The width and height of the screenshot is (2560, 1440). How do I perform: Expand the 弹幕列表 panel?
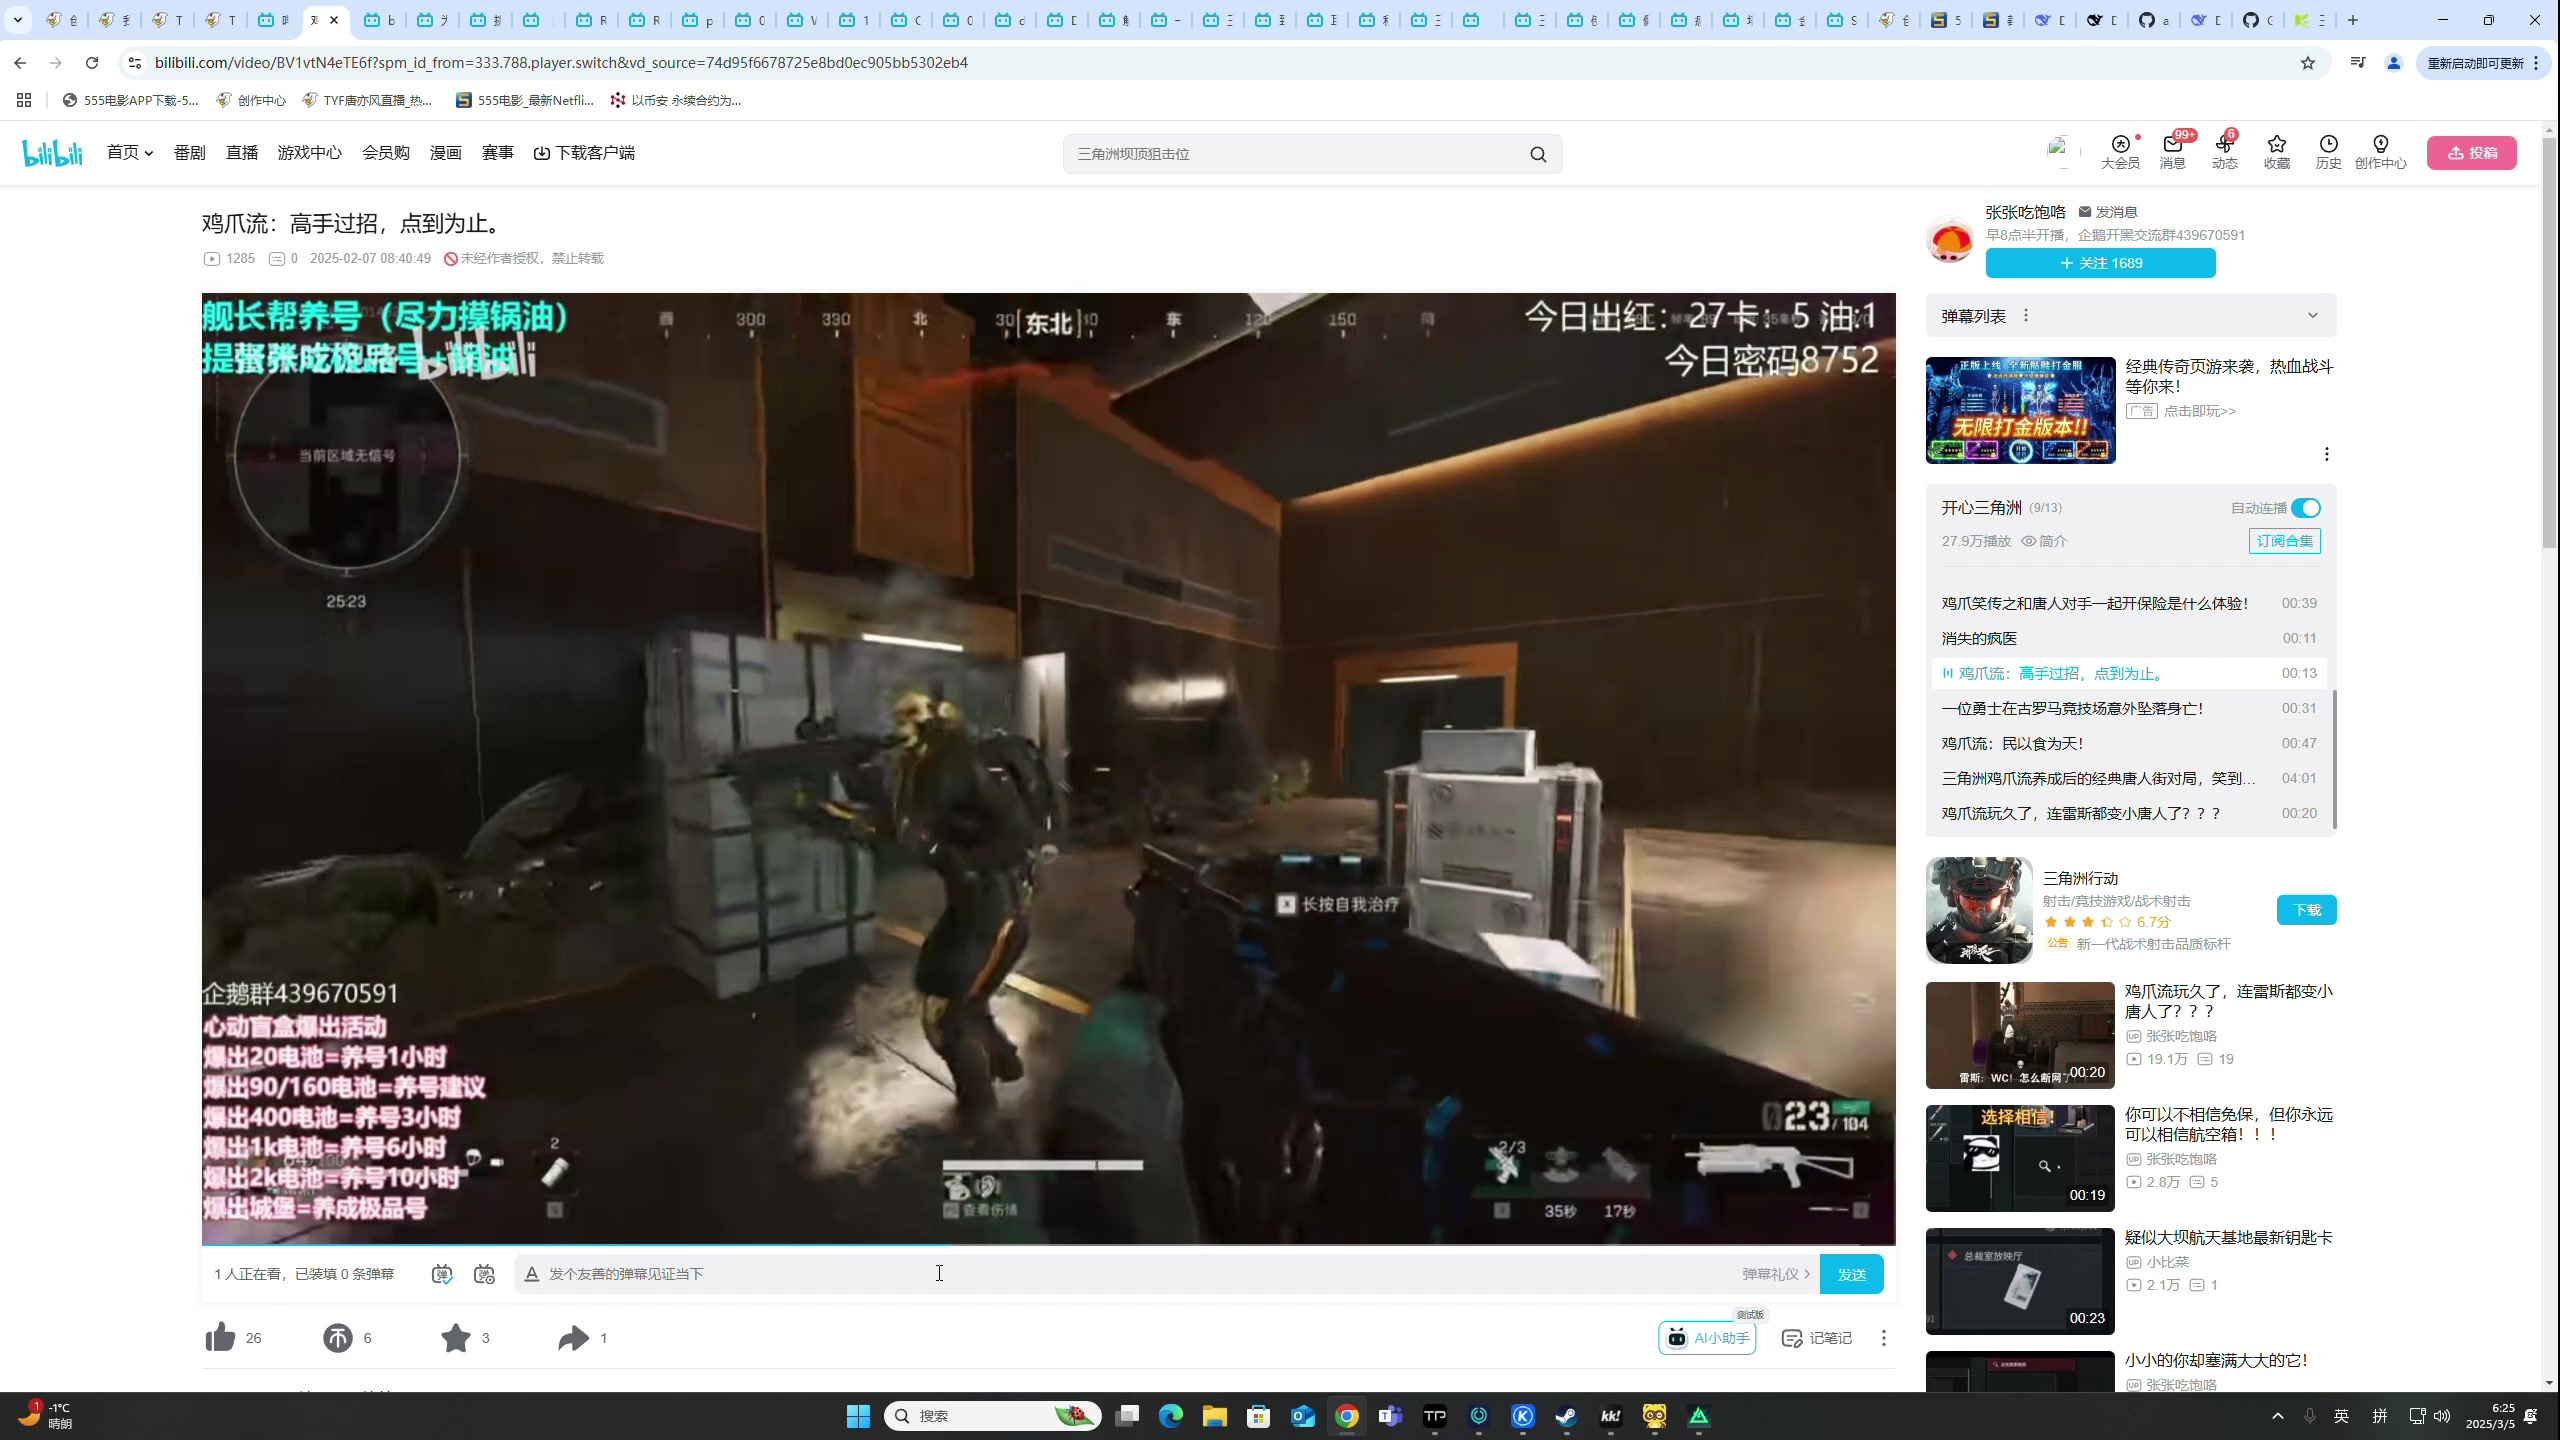coord(2313,316)
